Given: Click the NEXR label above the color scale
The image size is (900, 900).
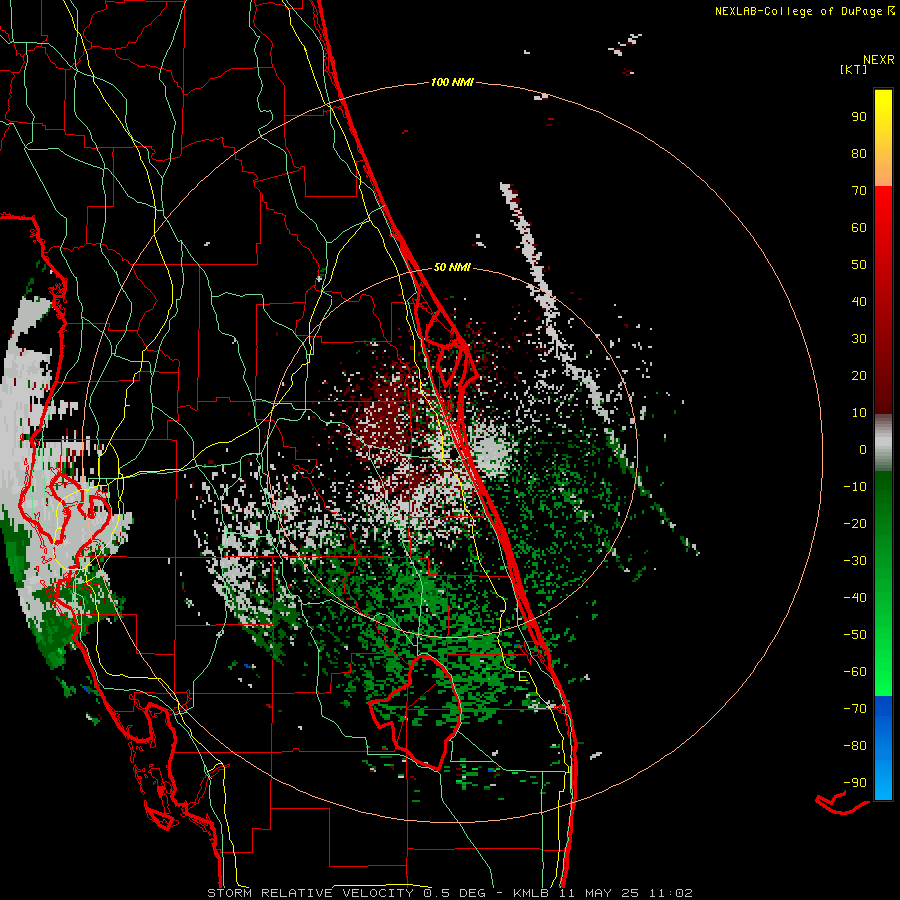Looking at the screenshot, I should point(879,60).
